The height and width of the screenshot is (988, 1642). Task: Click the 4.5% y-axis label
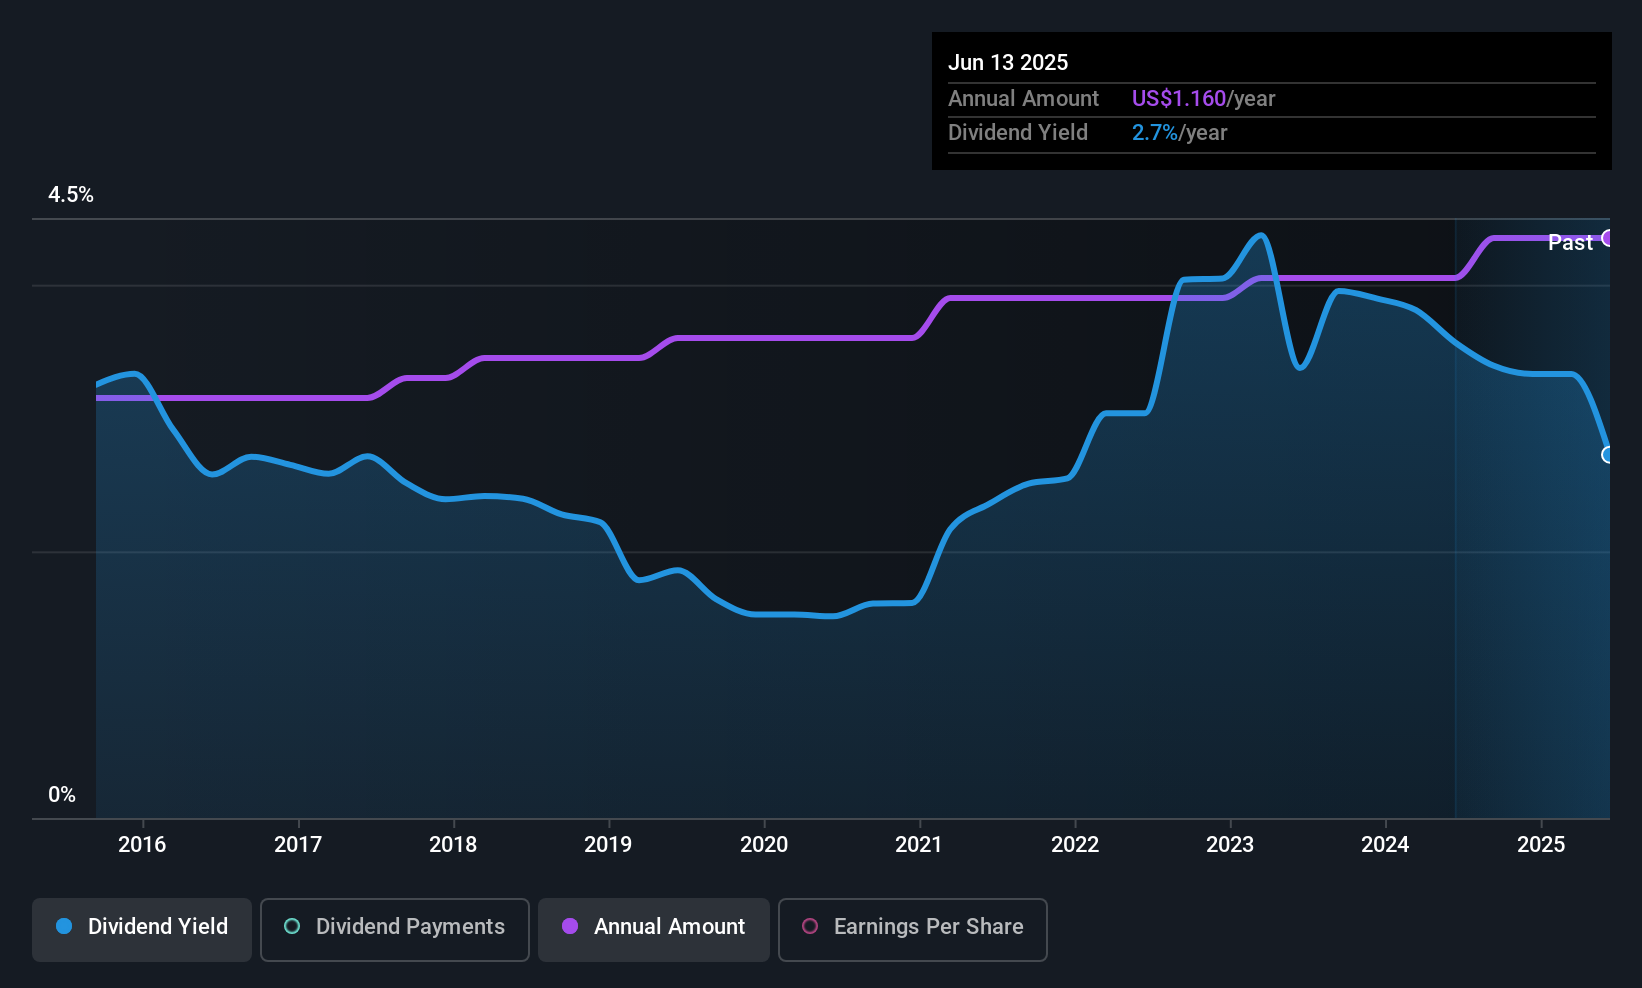[x=71, y=195]
